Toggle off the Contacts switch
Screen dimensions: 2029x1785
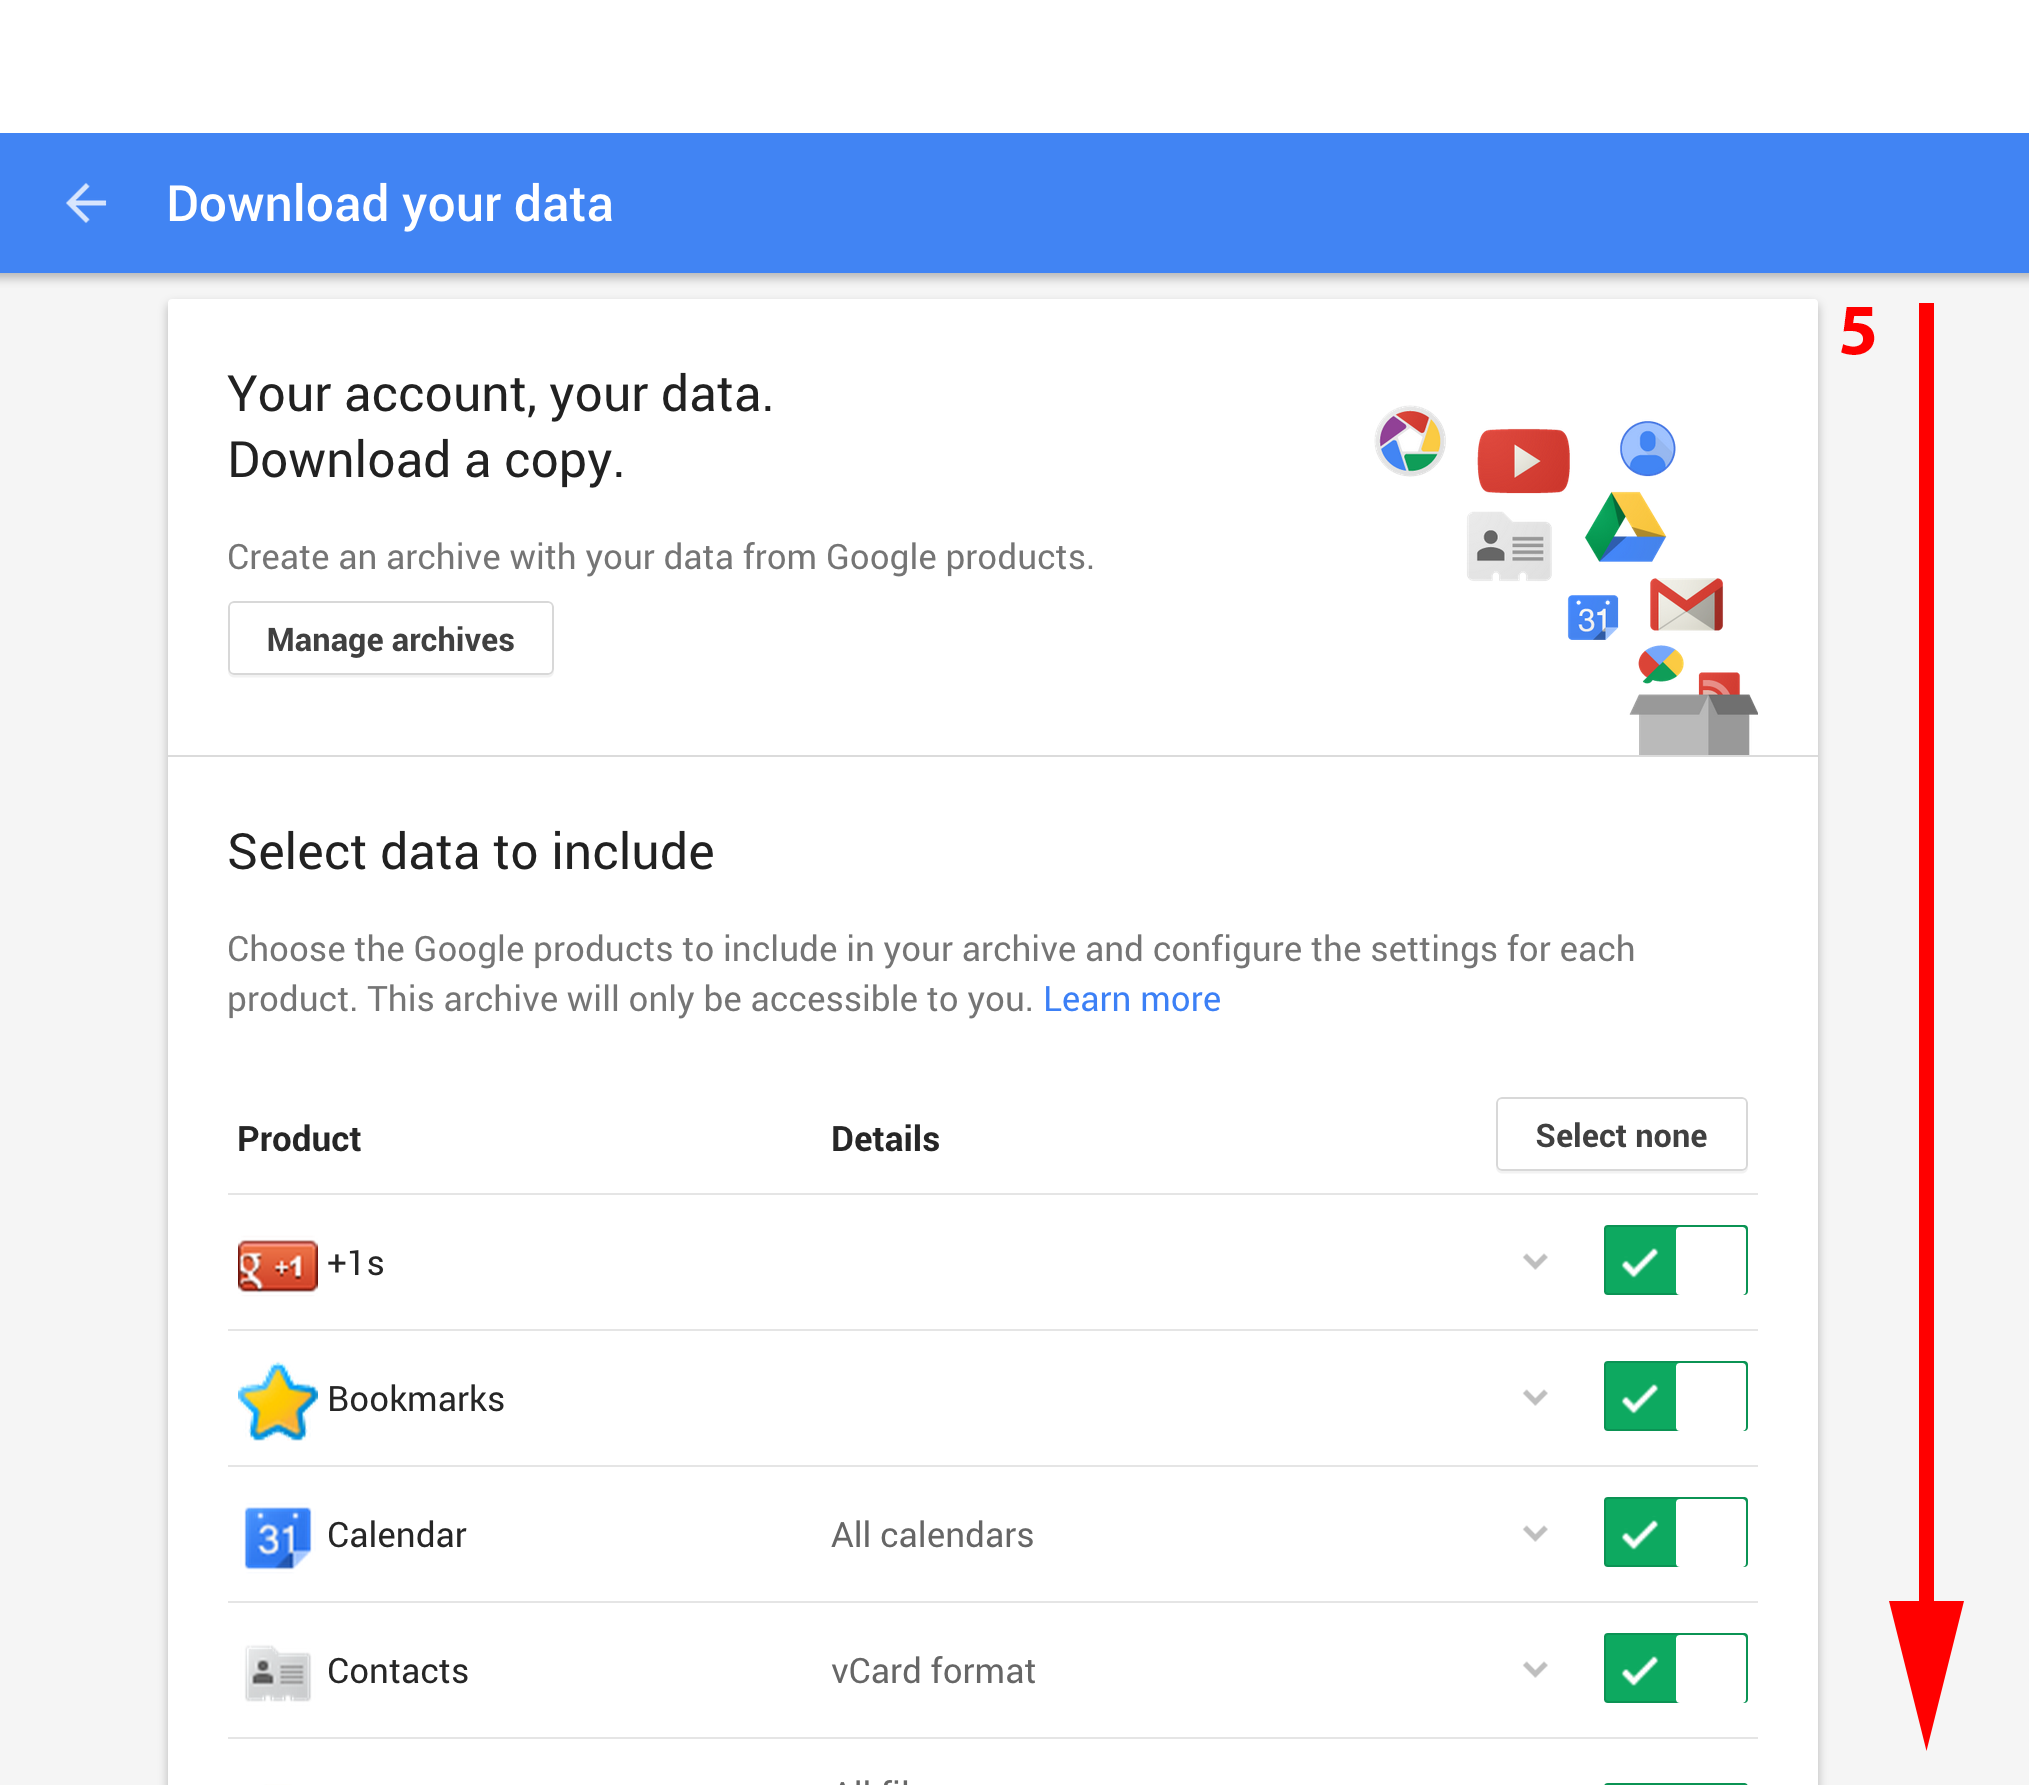[x=1675, y=1668]
